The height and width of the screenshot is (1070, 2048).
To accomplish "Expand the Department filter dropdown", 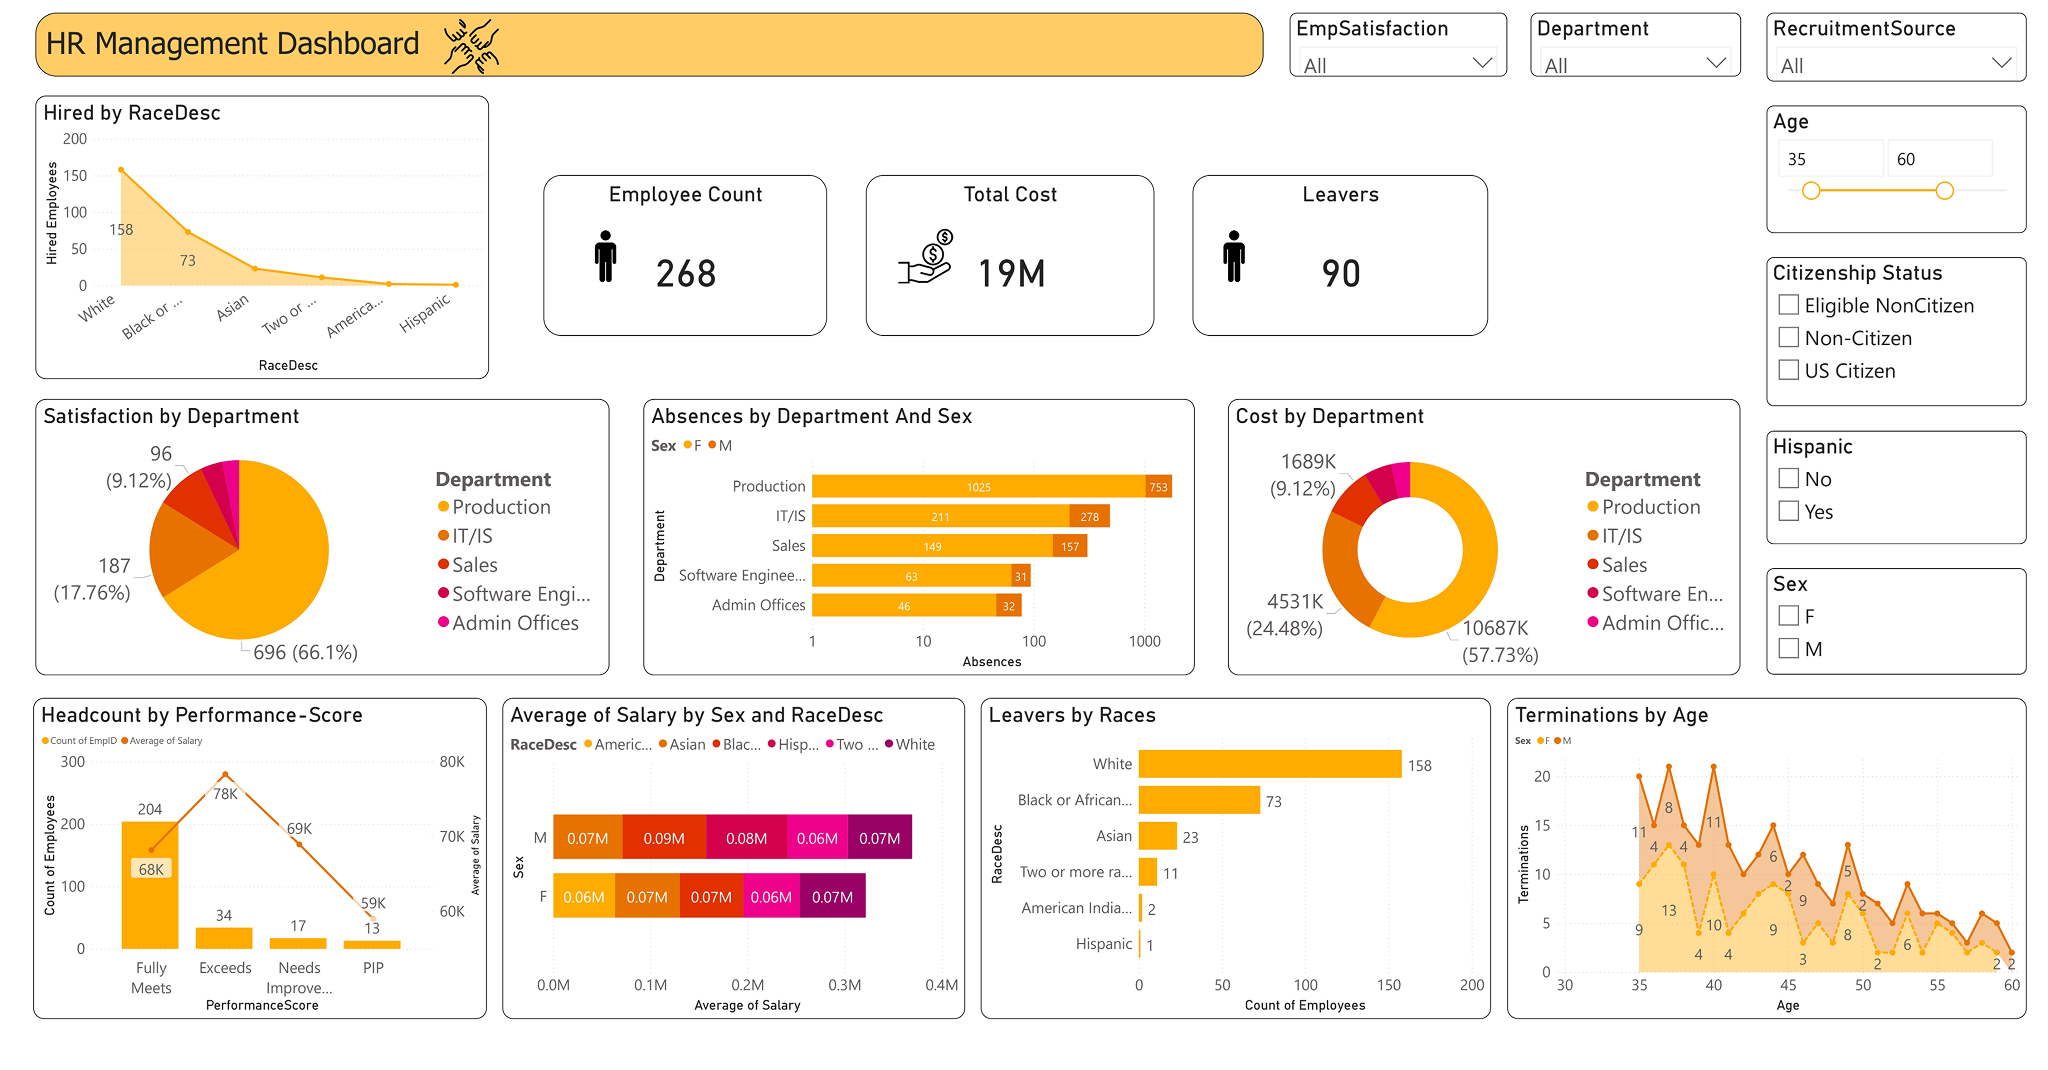I will pos(1635,64).
